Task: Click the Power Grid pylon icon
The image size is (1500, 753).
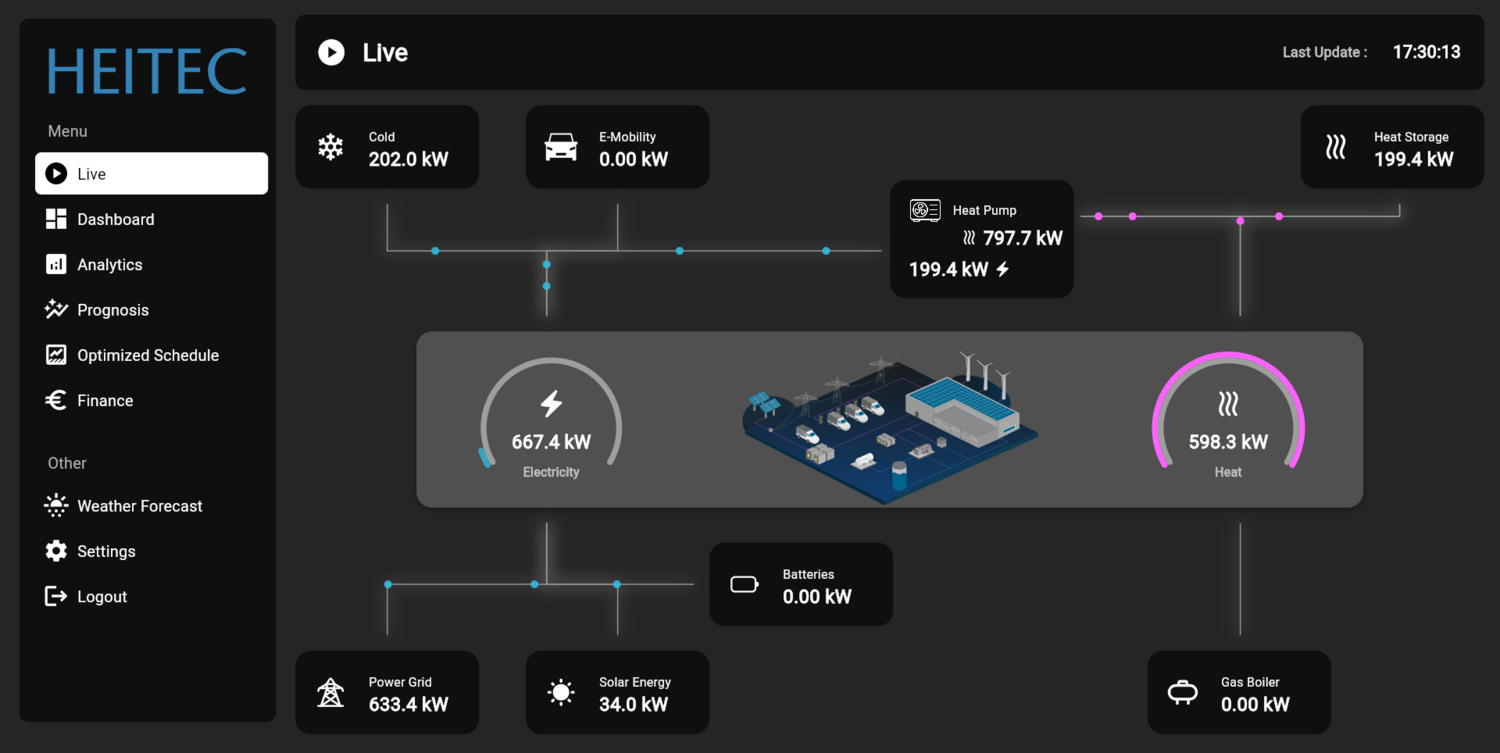Action: coord(330,692)
